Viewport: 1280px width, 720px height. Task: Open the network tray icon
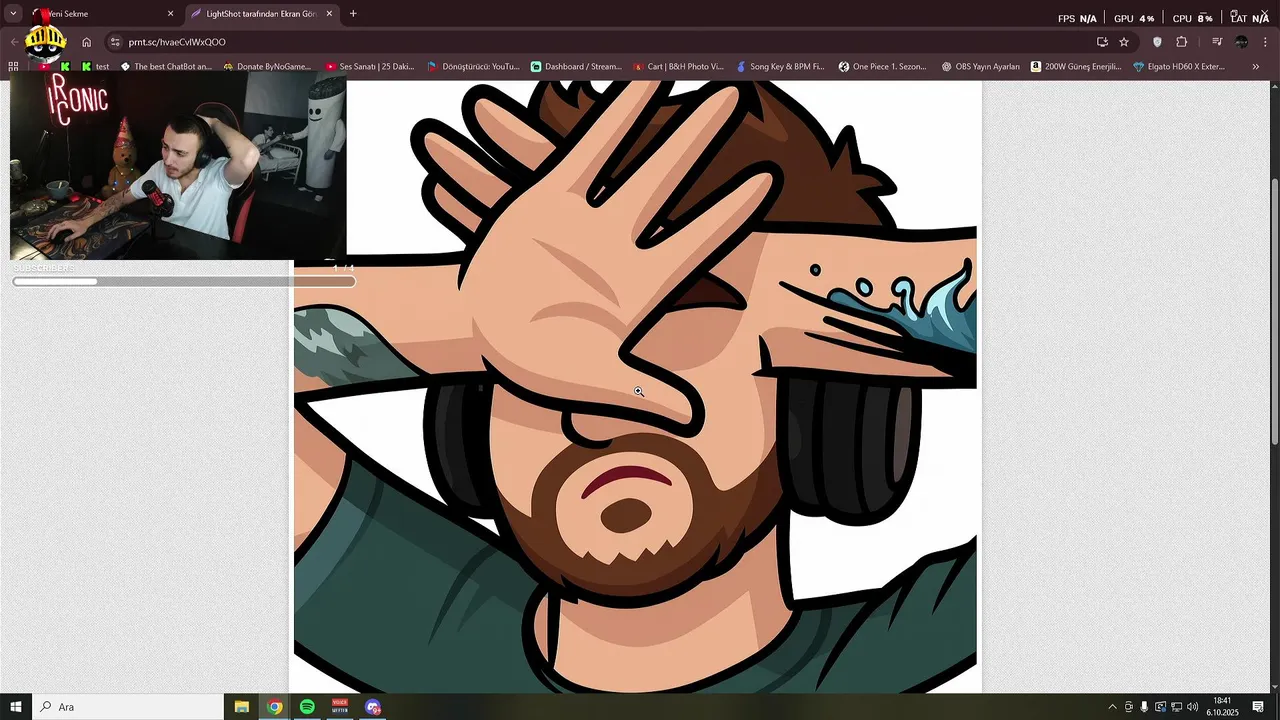pyautogui.click(x=1176, y=707)
